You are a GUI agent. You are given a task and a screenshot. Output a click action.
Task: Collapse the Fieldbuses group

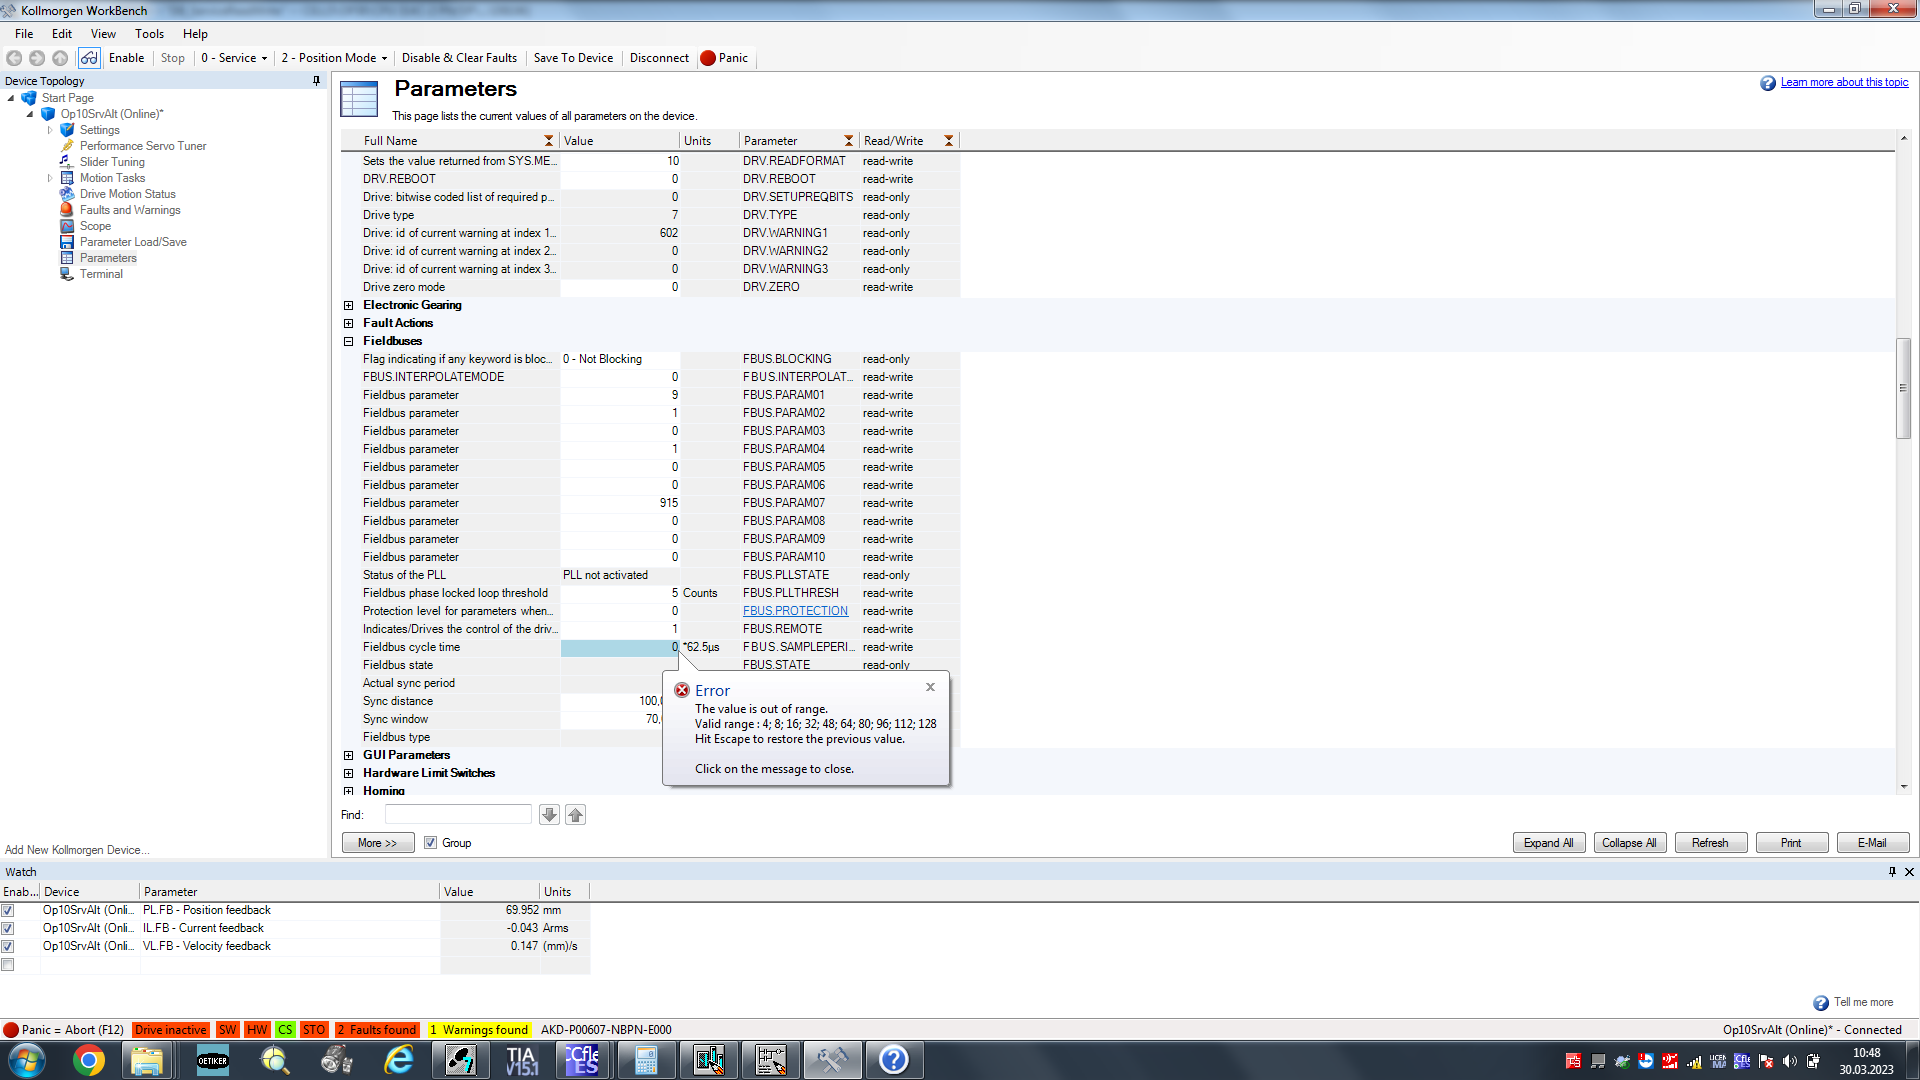coord(348,342)
